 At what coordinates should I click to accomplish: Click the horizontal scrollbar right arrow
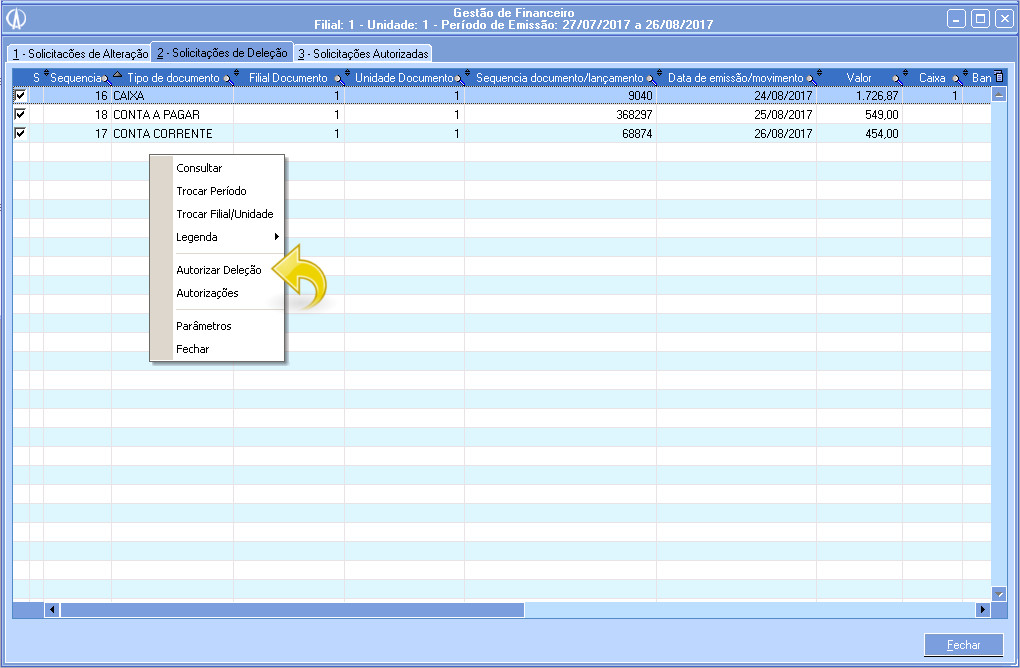(x=983, y=609)
